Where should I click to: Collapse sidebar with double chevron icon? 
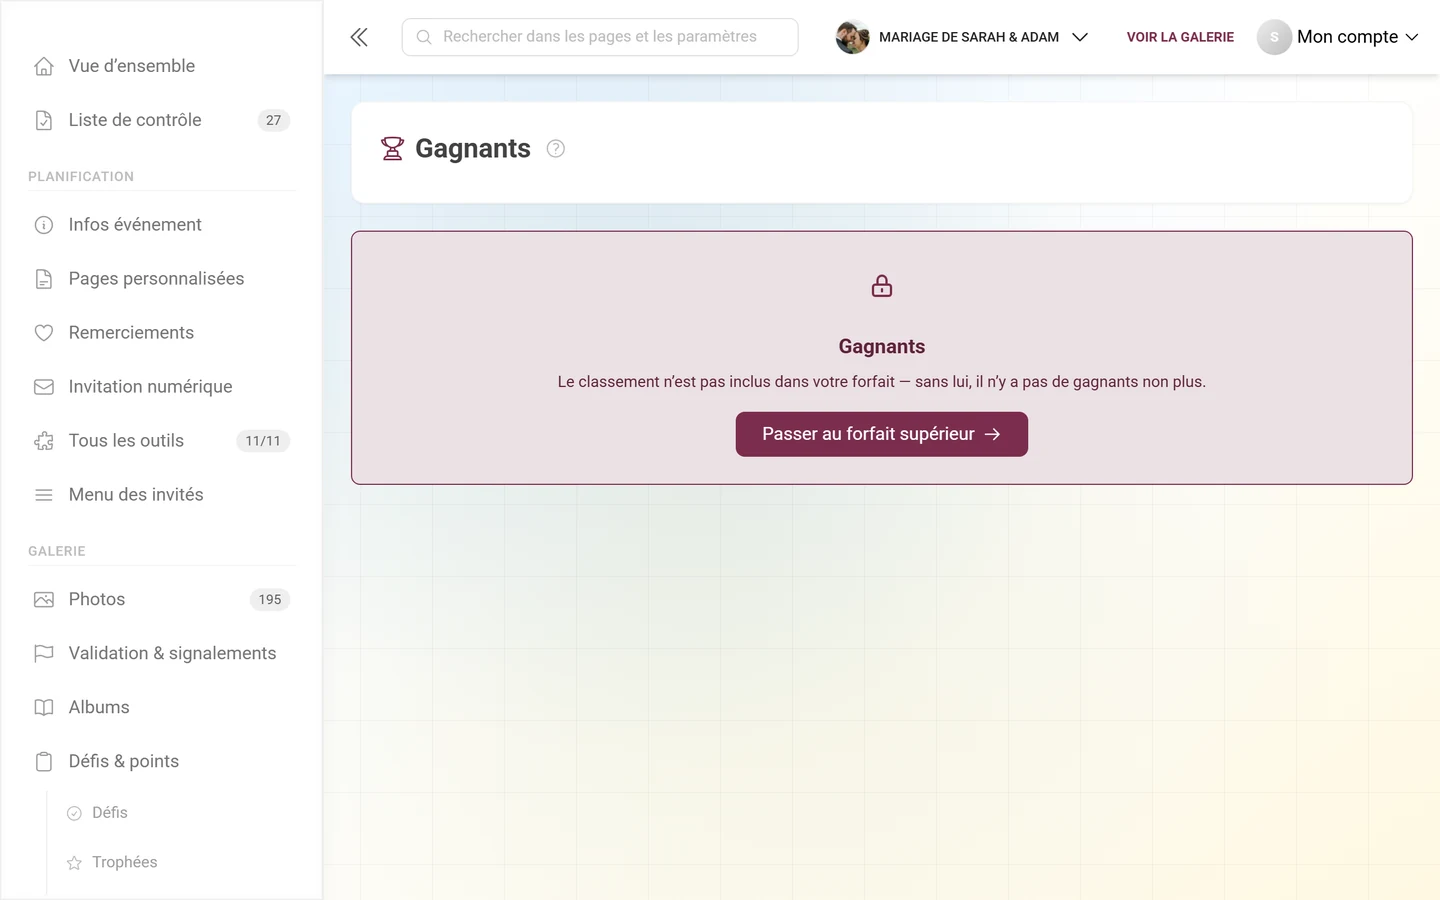tap(359, 37)
